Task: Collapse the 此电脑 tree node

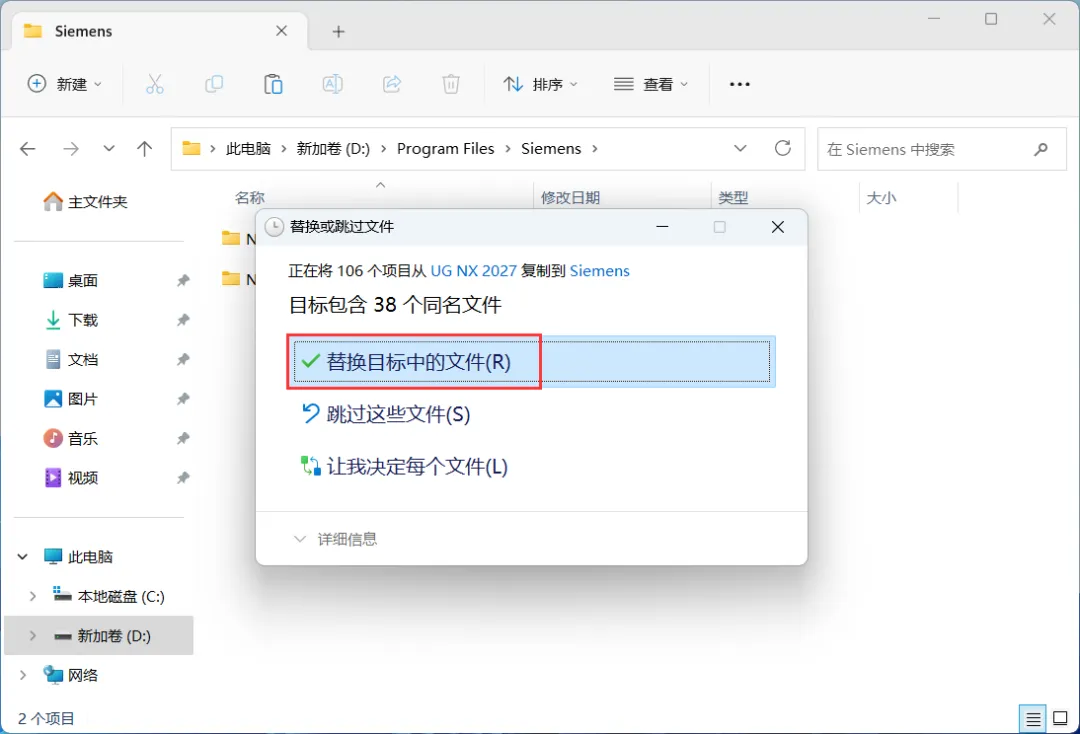Action: (23, 556)
